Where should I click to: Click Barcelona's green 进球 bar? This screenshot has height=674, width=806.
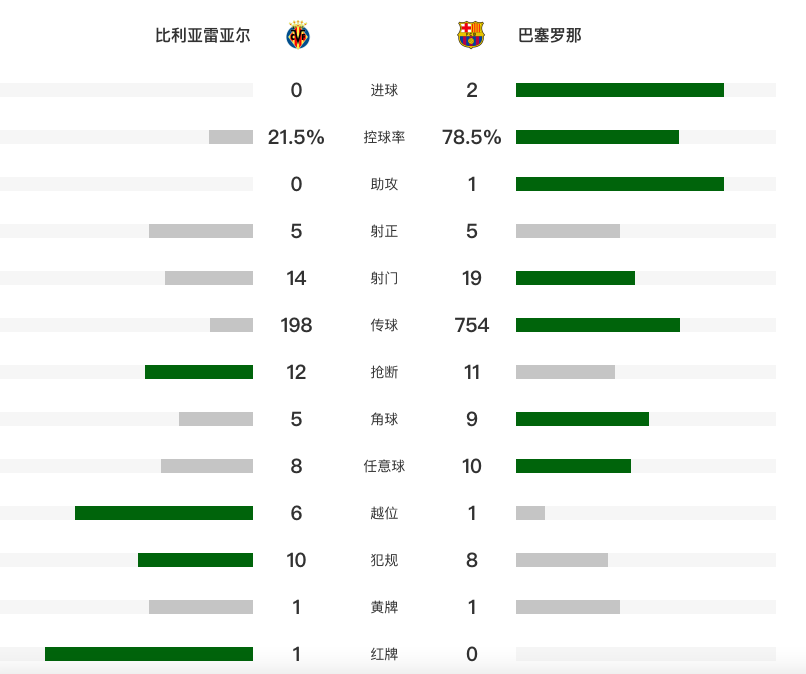pyautogui.click(x=619, y=90)
